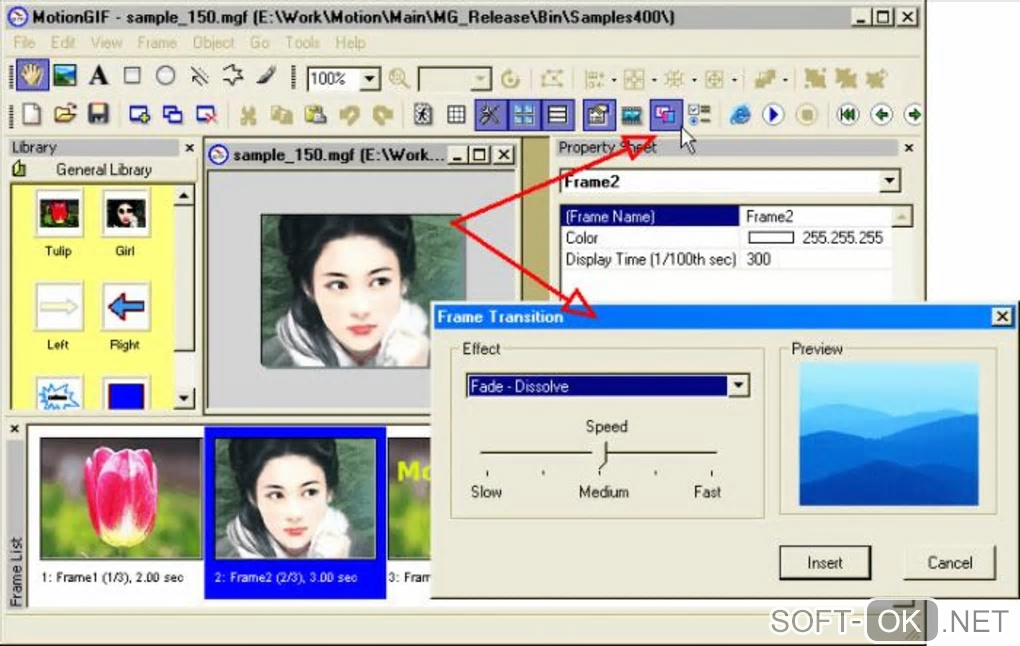Click the undo arrow icon

pyautogui.click(x=349, y=115)
